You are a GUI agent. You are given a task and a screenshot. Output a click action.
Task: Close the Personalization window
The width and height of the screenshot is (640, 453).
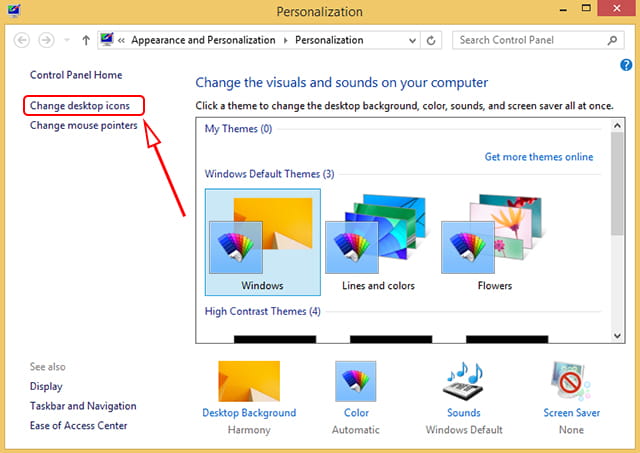616,8
